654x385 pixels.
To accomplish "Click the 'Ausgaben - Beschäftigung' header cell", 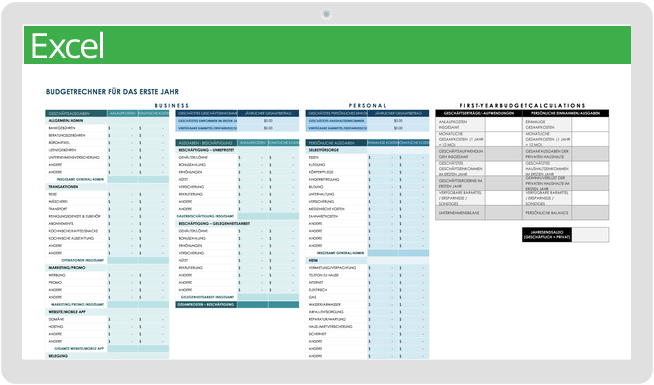I will (x=206, y=143).
